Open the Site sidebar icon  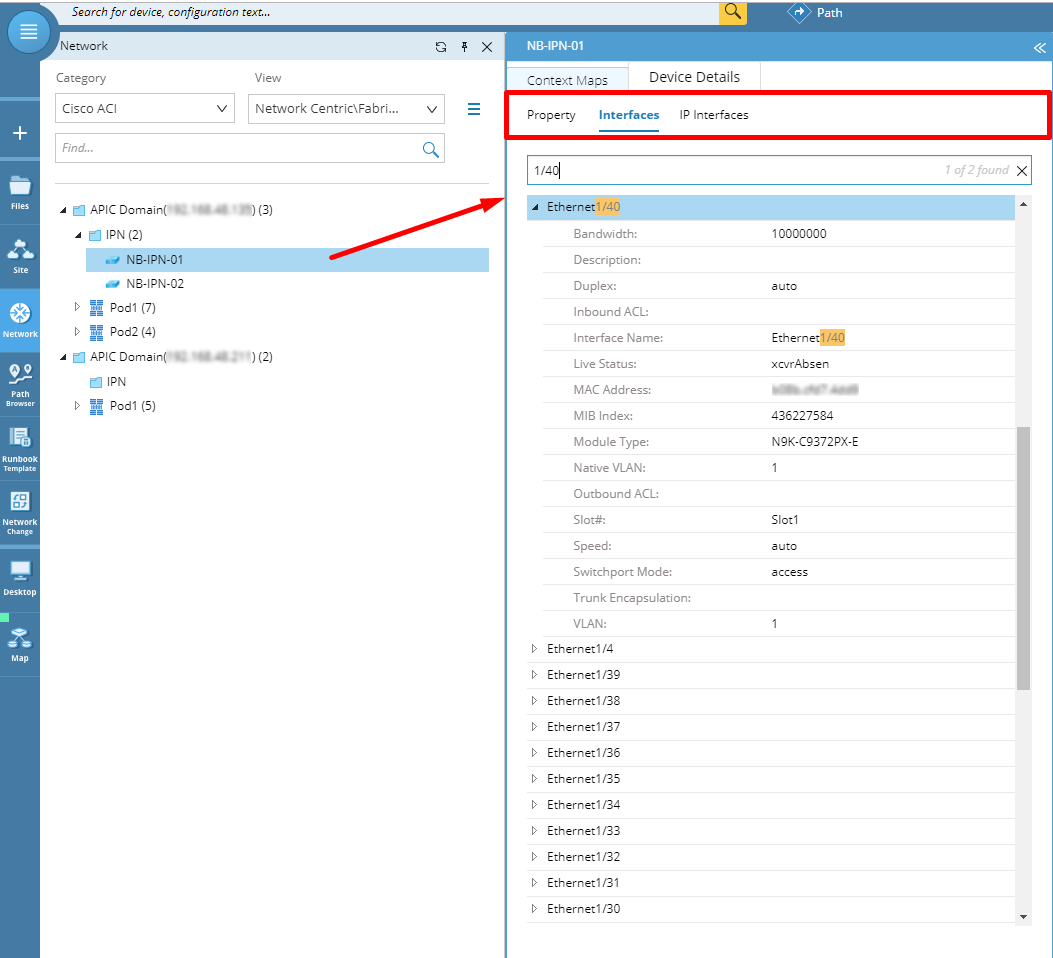point(20,256)
